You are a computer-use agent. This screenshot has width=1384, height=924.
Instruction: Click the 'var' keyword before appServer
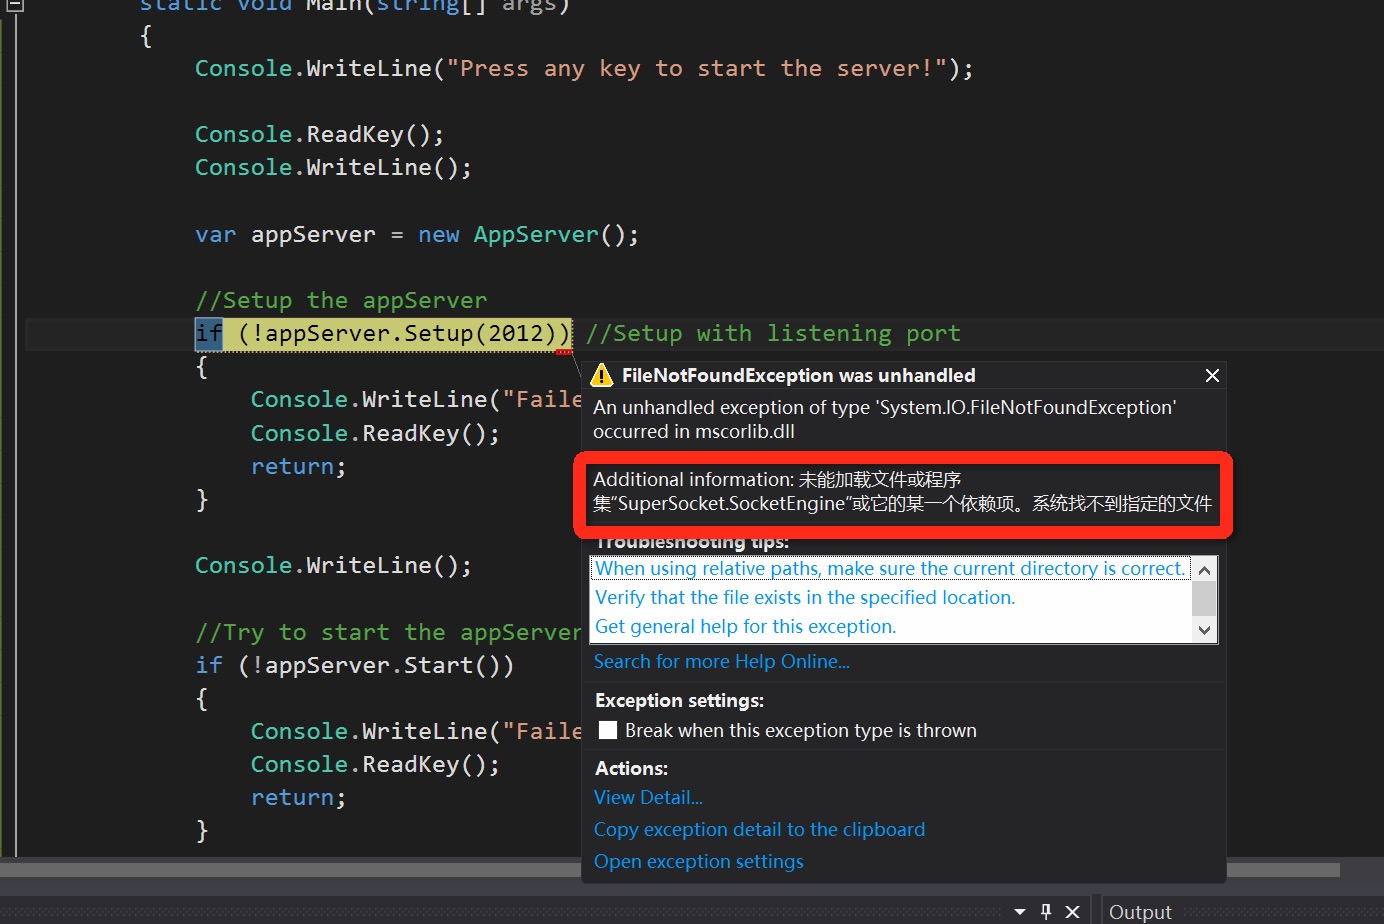(216, 234)
